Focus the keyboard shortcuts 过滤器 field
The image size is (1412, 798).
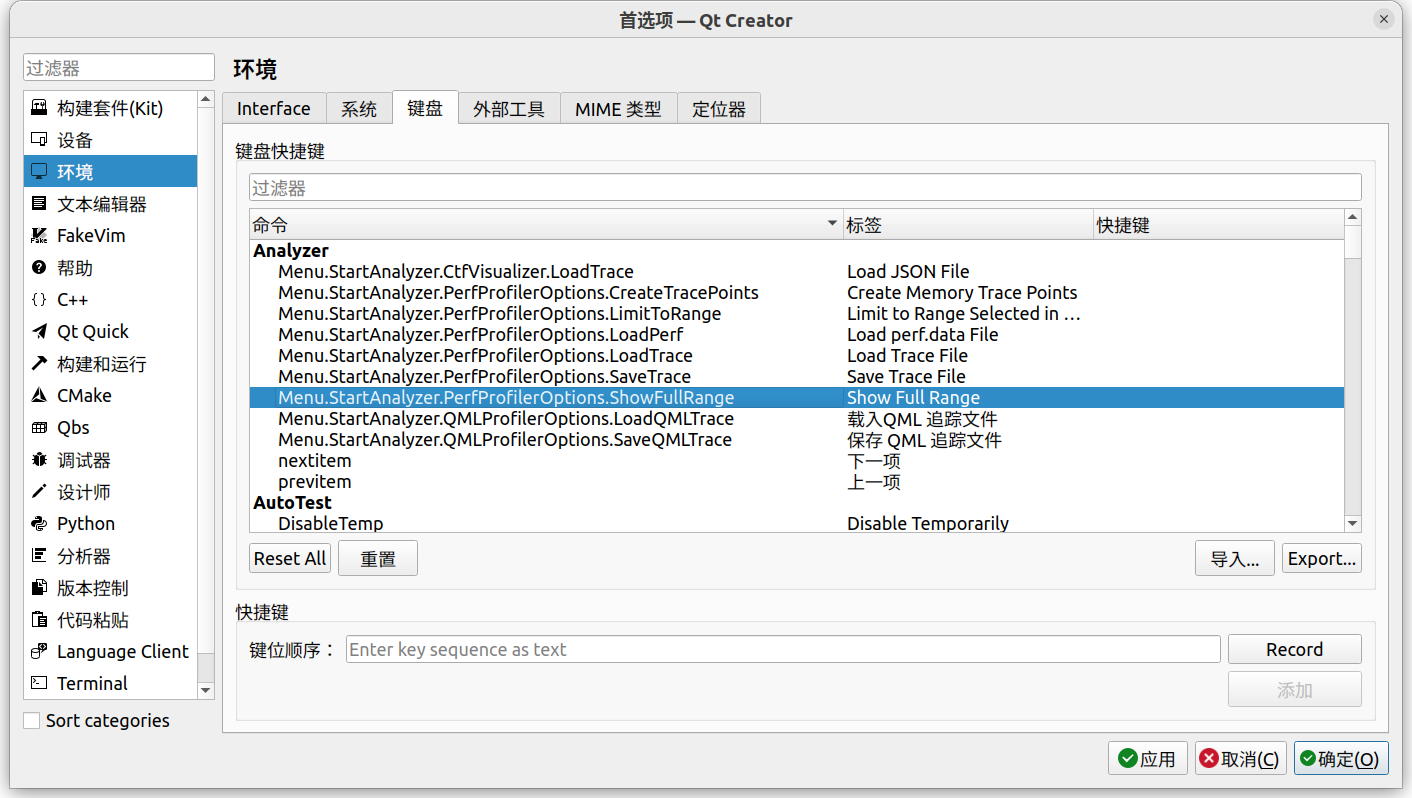point(805,187)
